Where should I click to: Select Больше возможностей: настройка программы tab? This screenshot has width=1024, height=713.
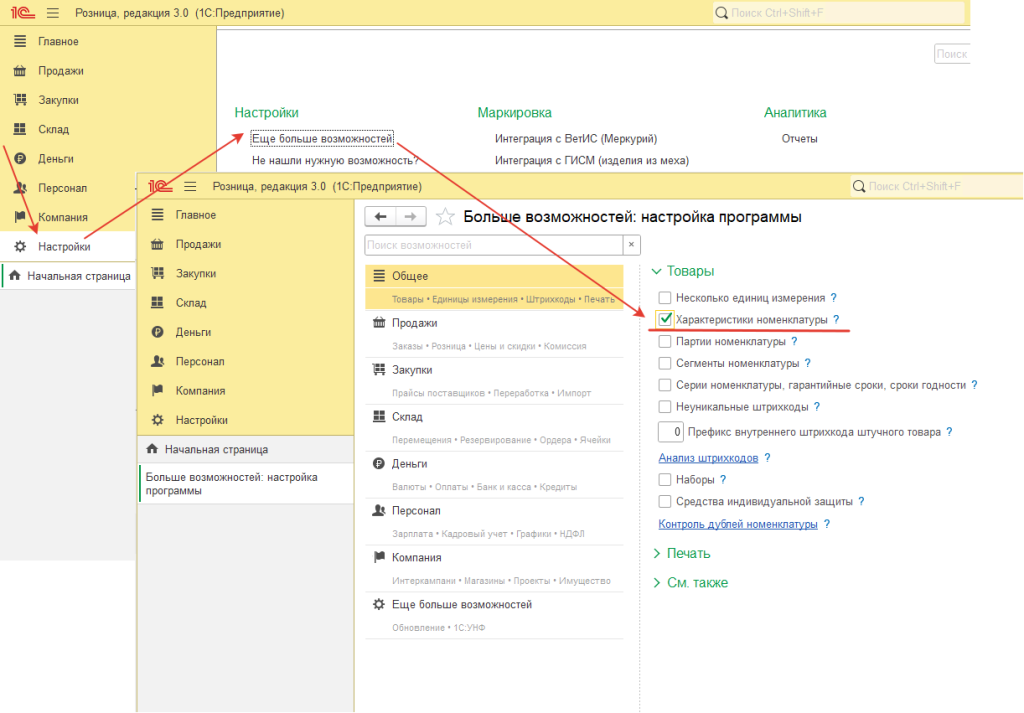click(x=246, y=484)
